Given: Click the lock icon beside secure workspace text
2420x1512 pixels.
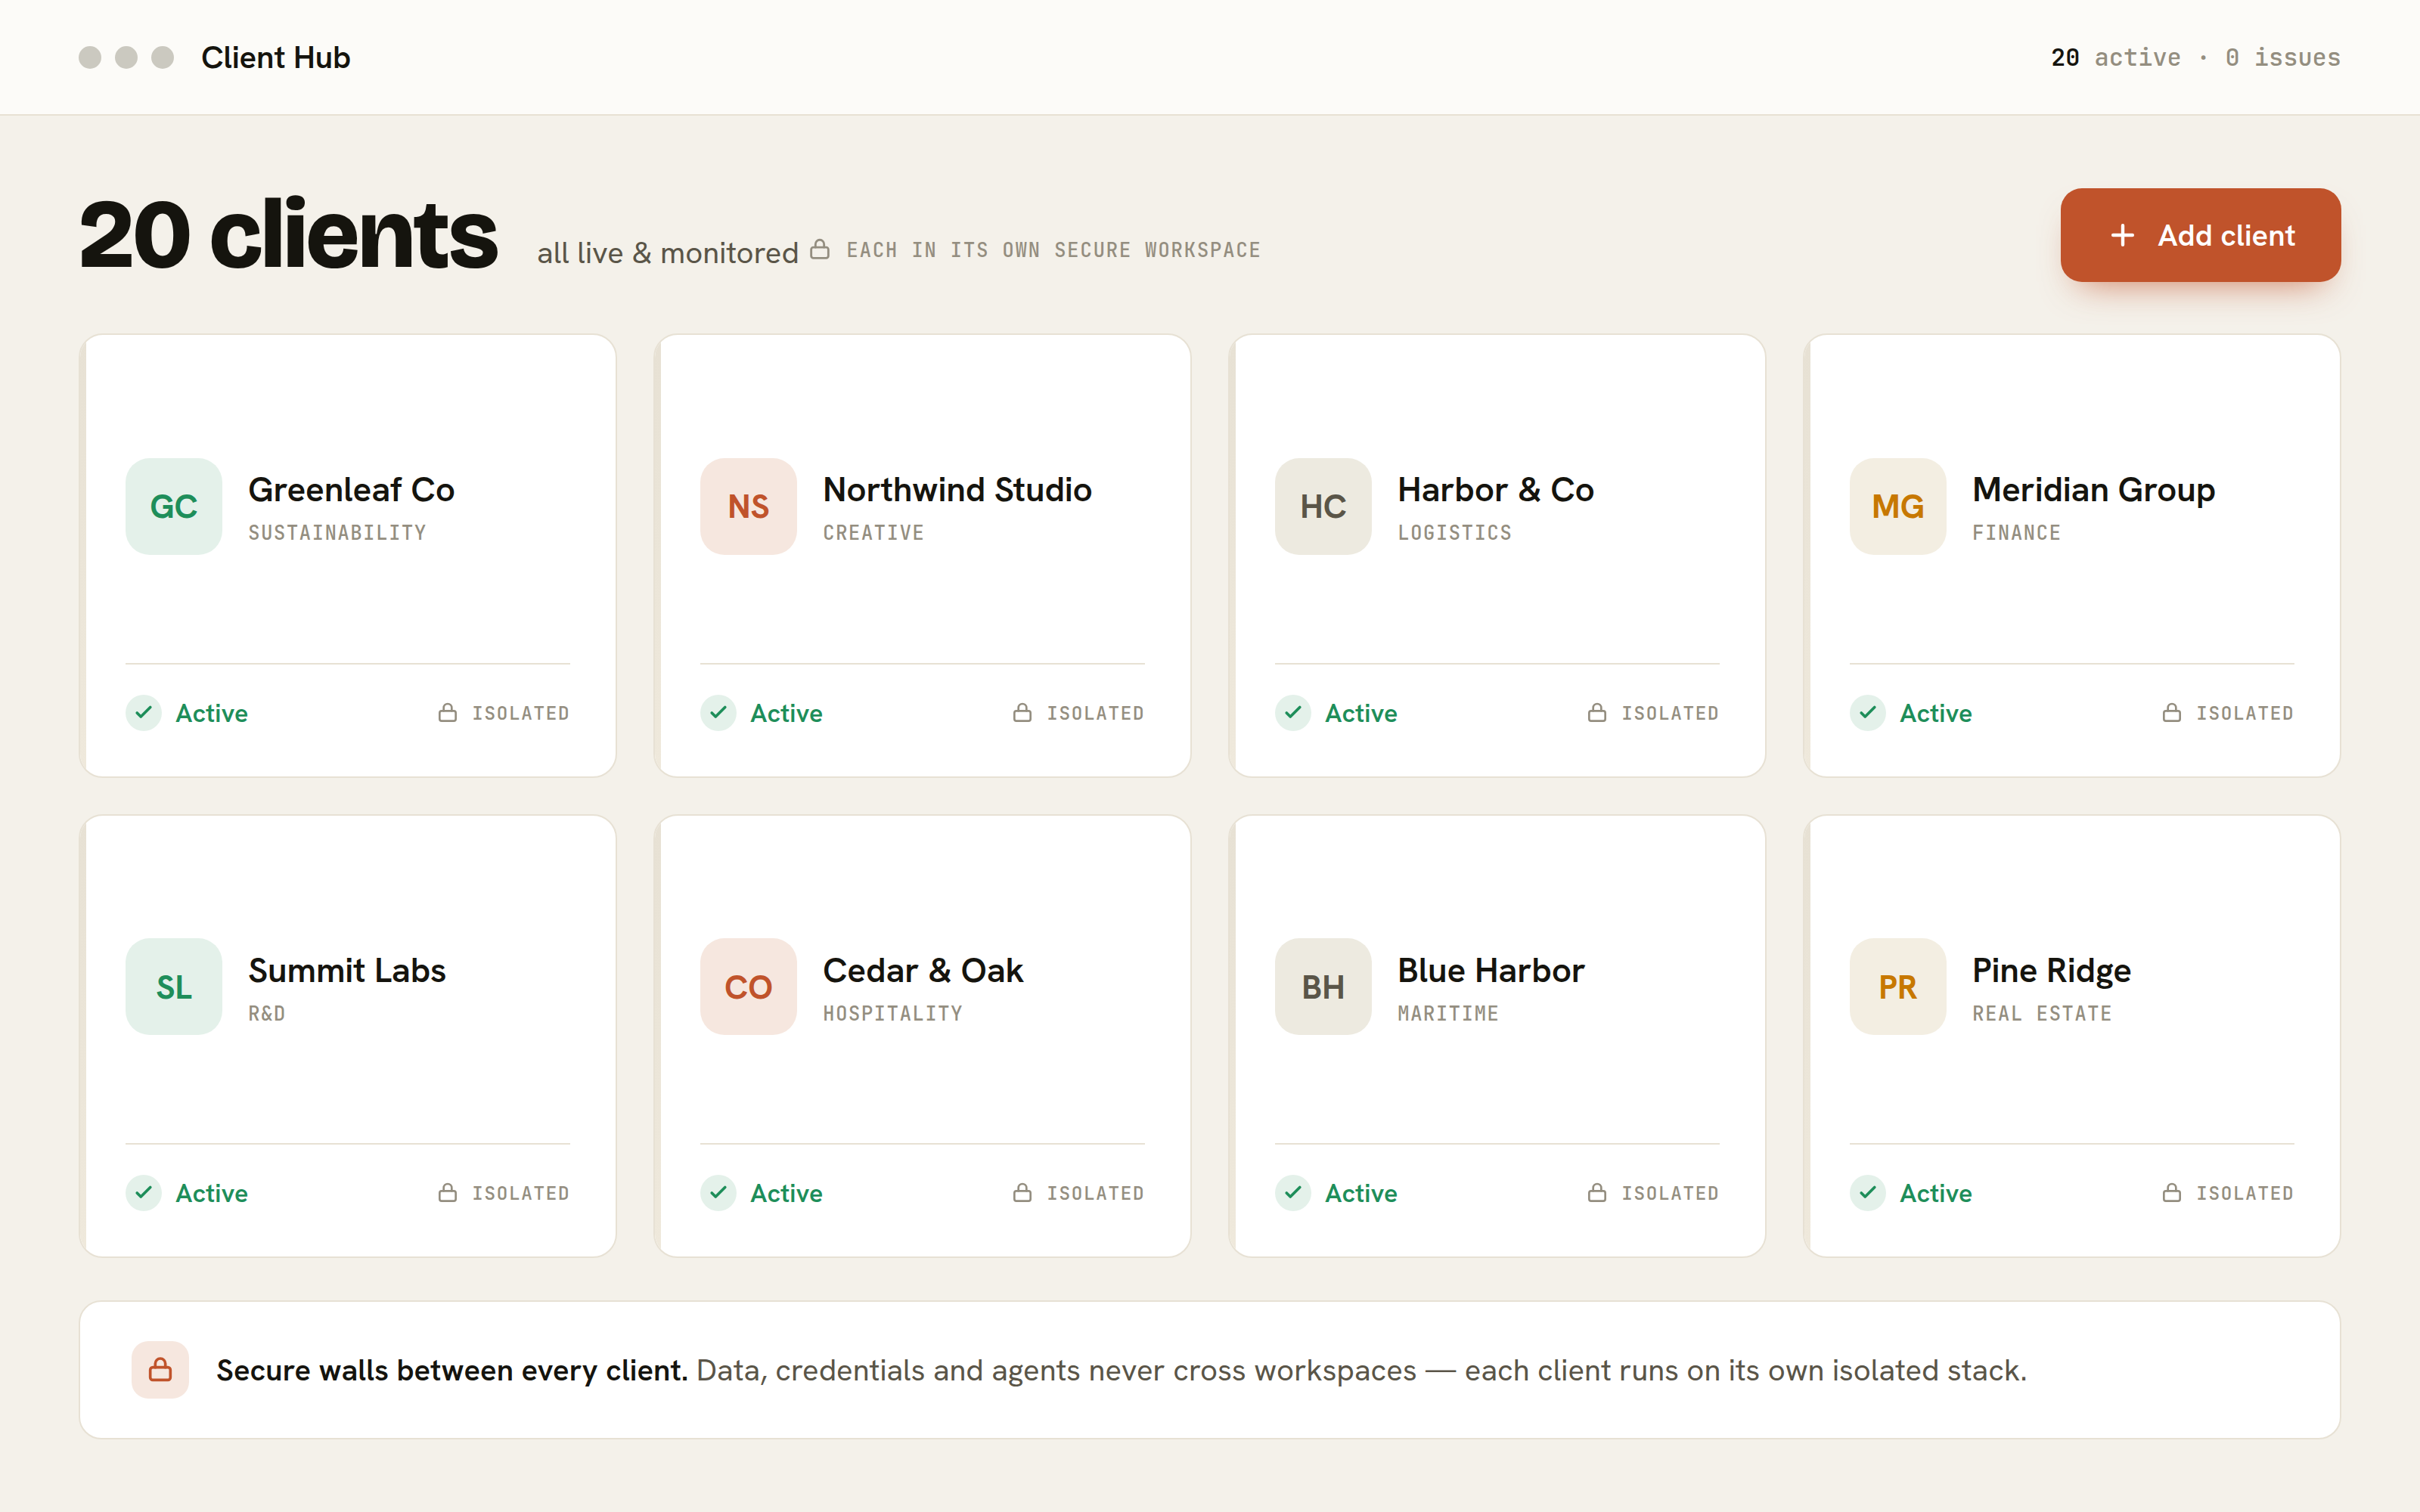Looking at the screenshot, I should pos(820,249).
